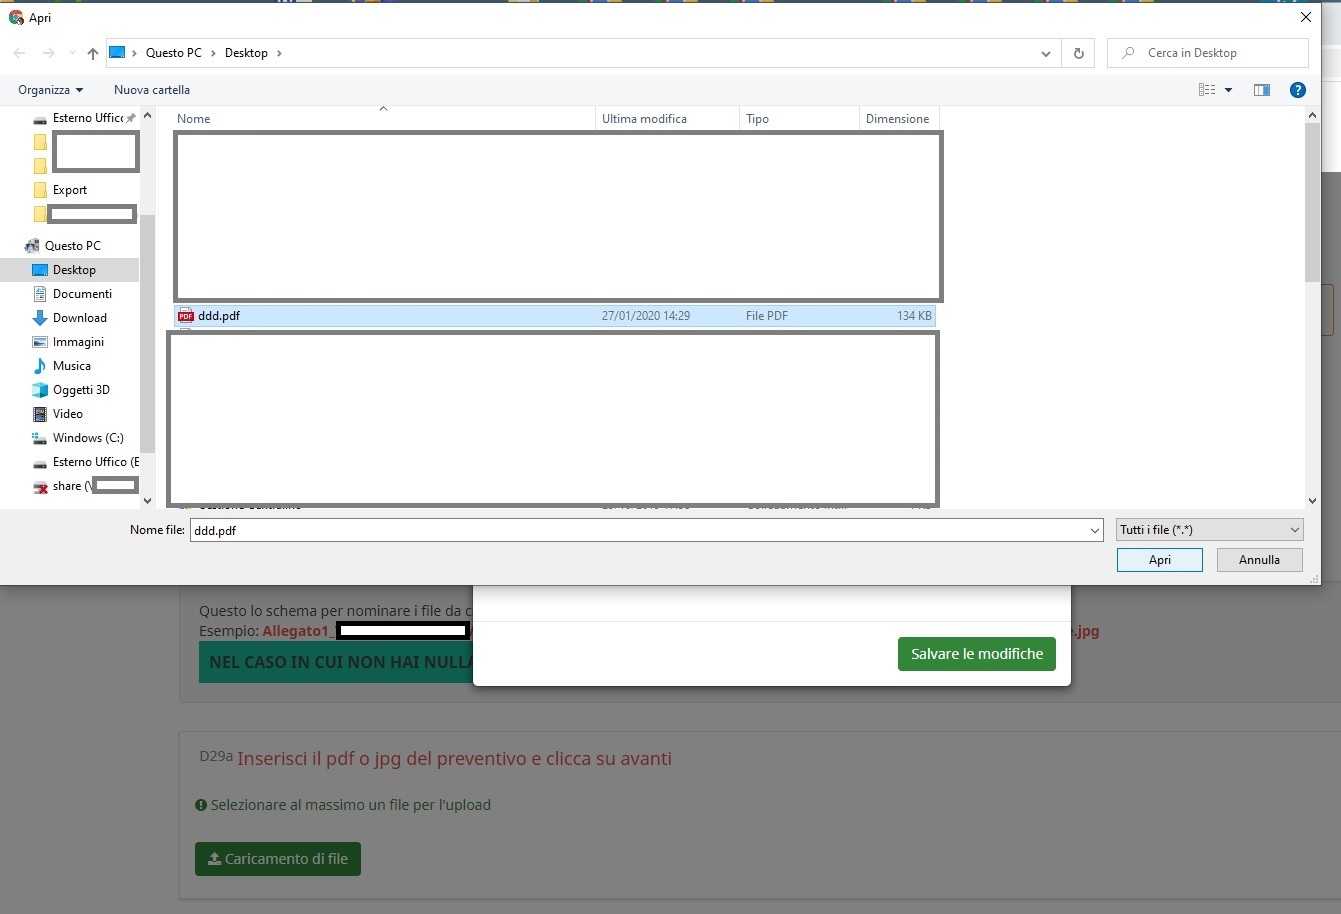
Task: Select the Oggetti 3D cube icon
Action: click(40, 390)
